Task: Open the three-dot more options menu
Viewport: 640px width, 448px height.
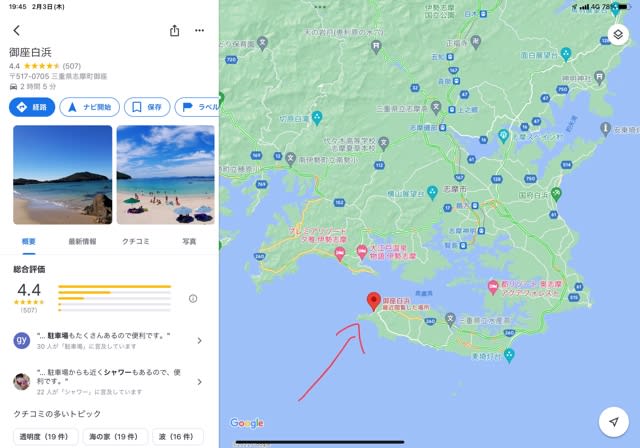Action: pos(199,30)
